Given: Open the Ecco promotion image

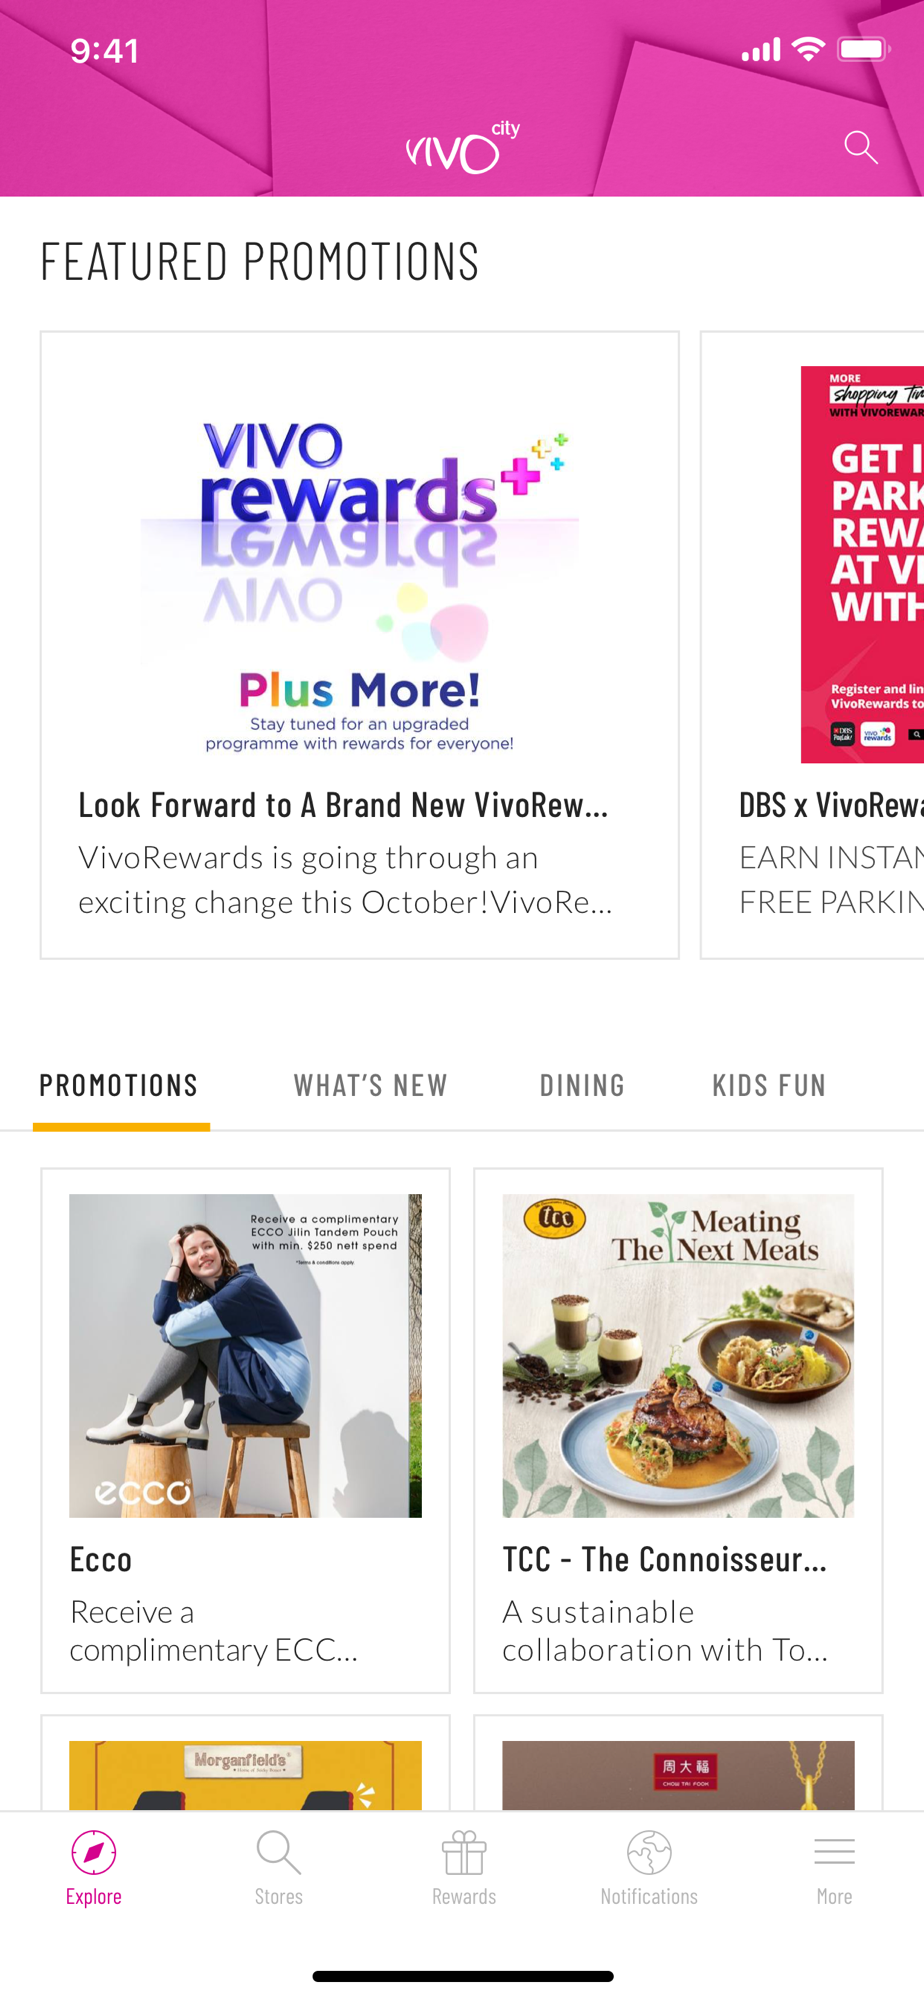Looking at the screenshot, I should [245, 1355].
